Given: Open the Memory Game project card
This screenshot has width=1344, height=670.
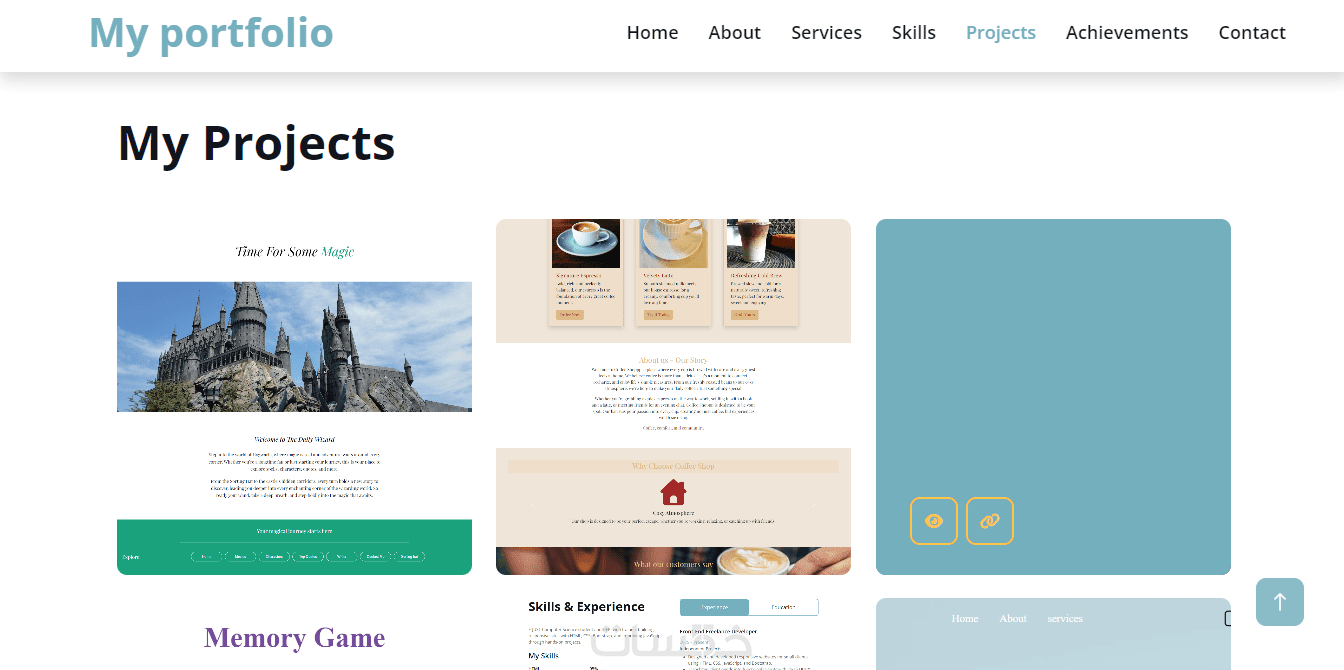Looking at the screenshot, I should (294, 635).
